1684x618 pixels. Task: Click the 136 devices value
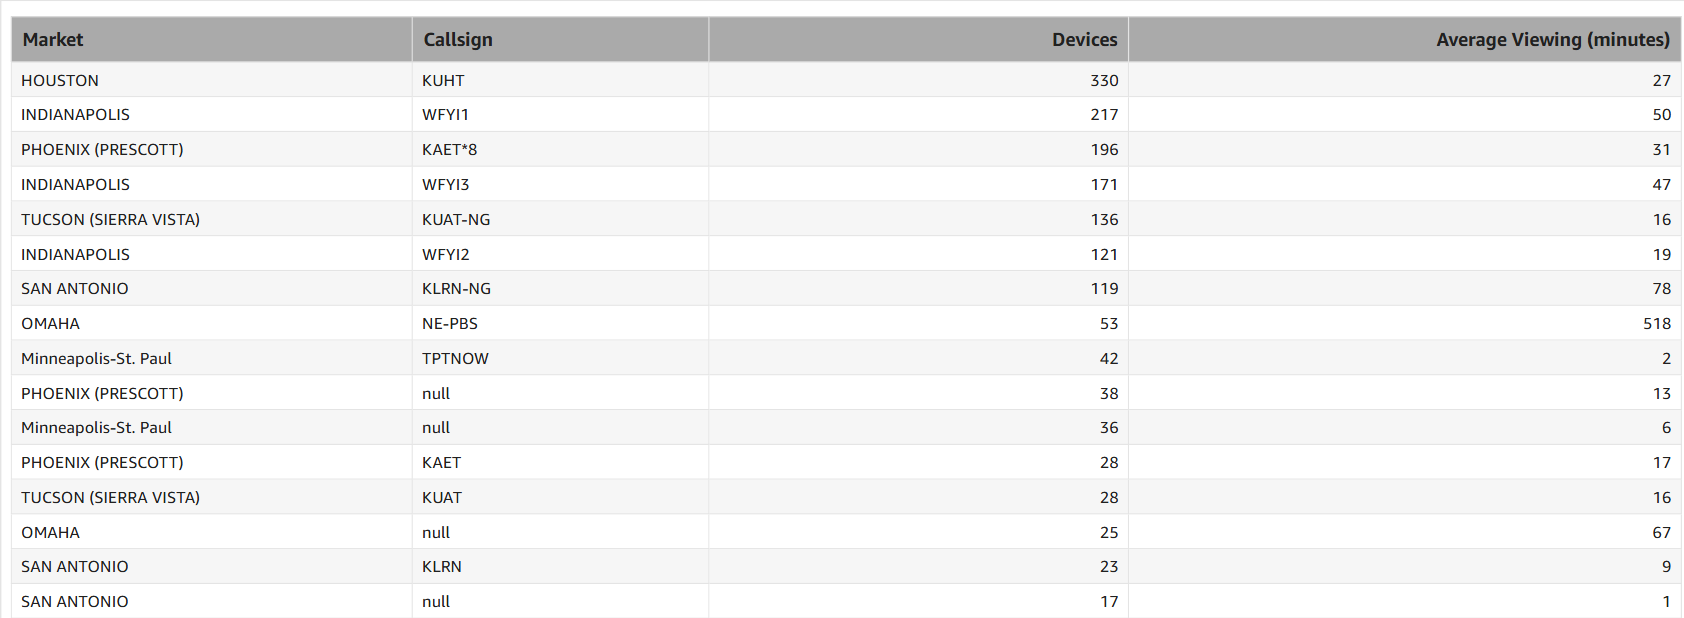(1104, 219)
